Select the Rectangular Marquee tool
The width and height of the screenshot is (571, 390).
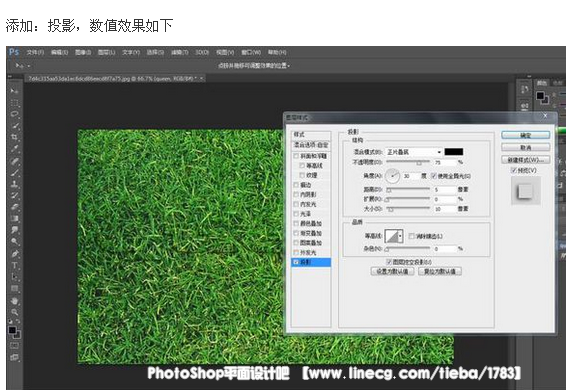14,102
